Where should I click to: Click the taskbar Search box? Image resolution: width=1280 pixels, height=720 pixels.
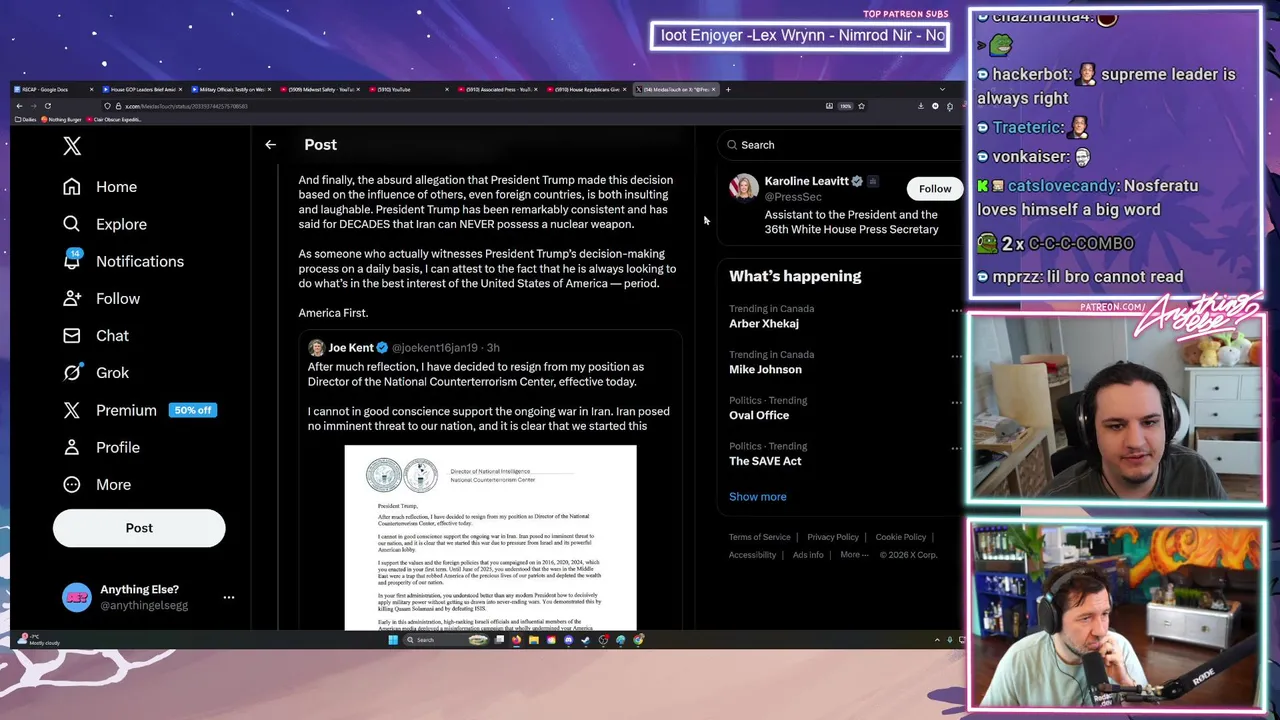pyautogui.click(x=446, y=640)
